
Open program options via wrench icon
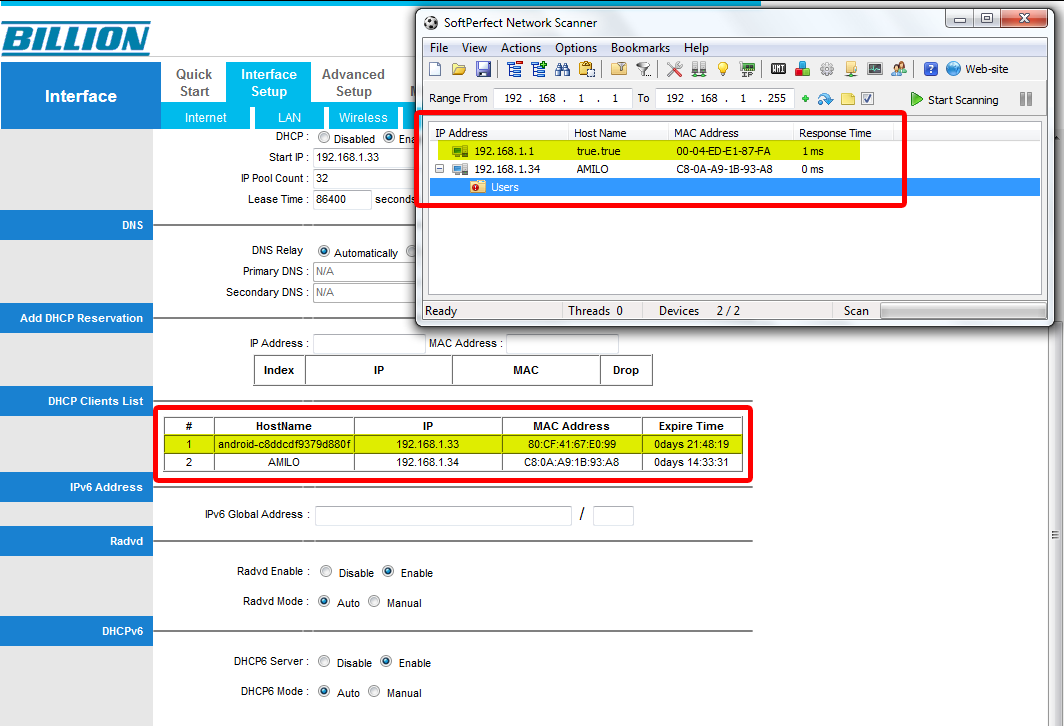[674, 69]
